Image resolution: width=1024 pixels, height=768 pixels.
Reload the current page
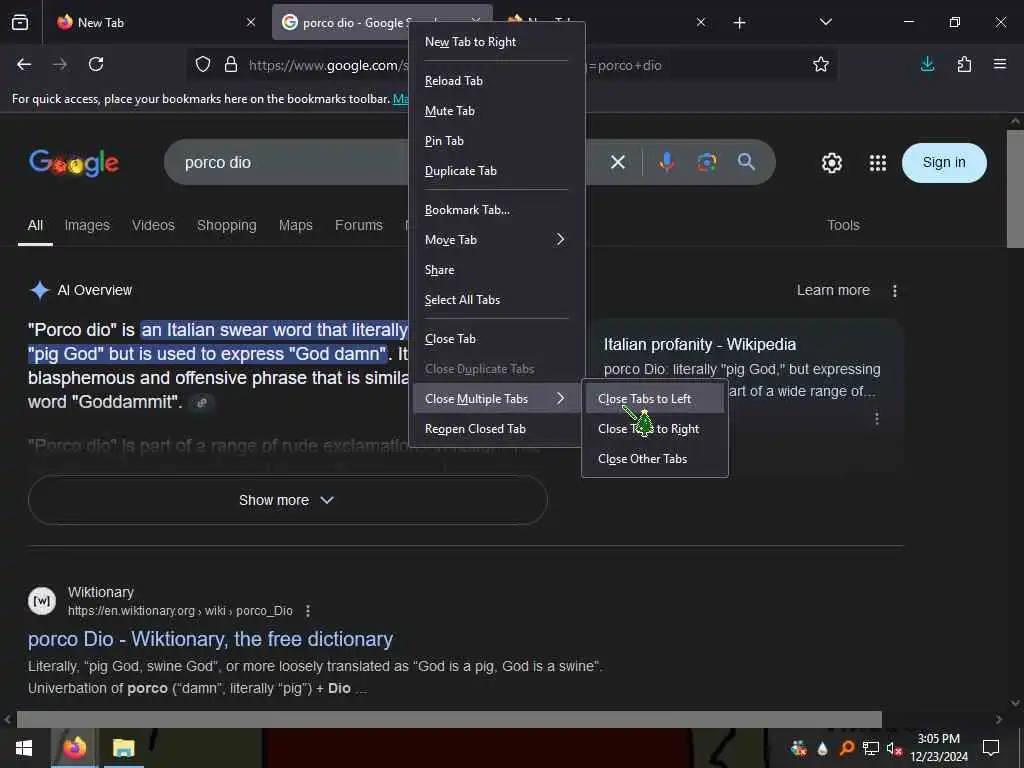click(x=96, y=64)
